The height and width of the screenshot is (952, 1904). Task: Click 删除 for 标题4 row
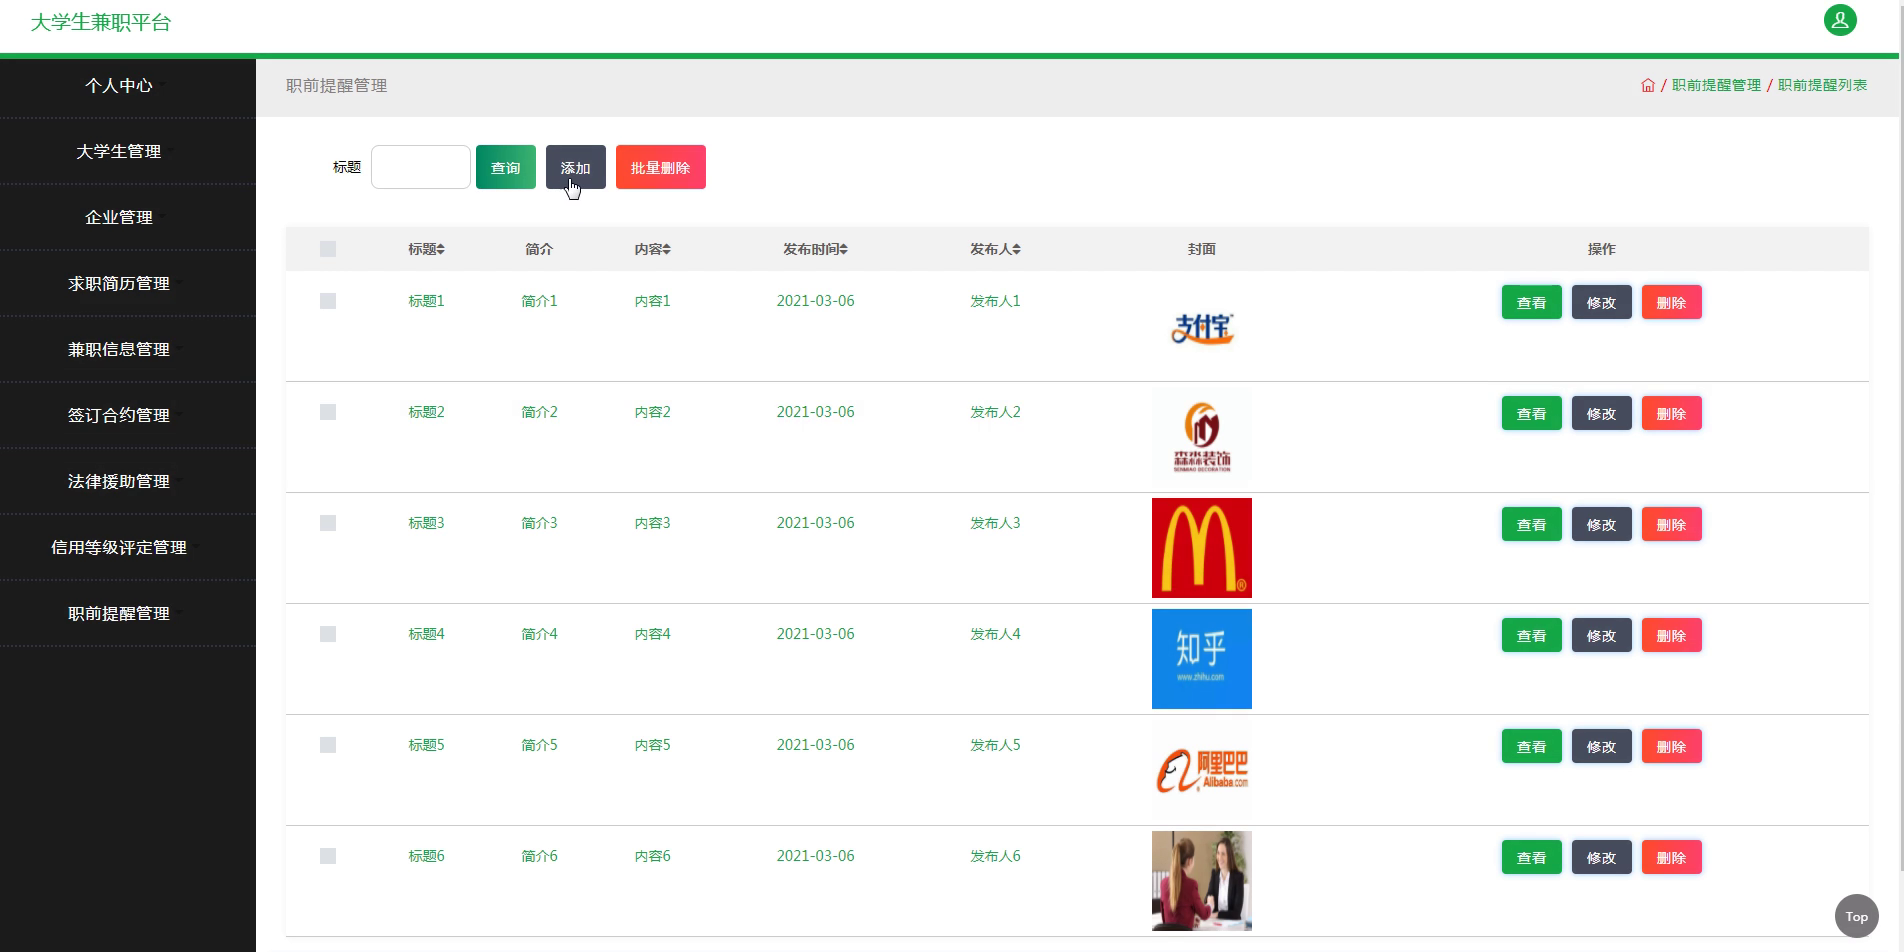pyautogui.click(x=1672, y=636)
